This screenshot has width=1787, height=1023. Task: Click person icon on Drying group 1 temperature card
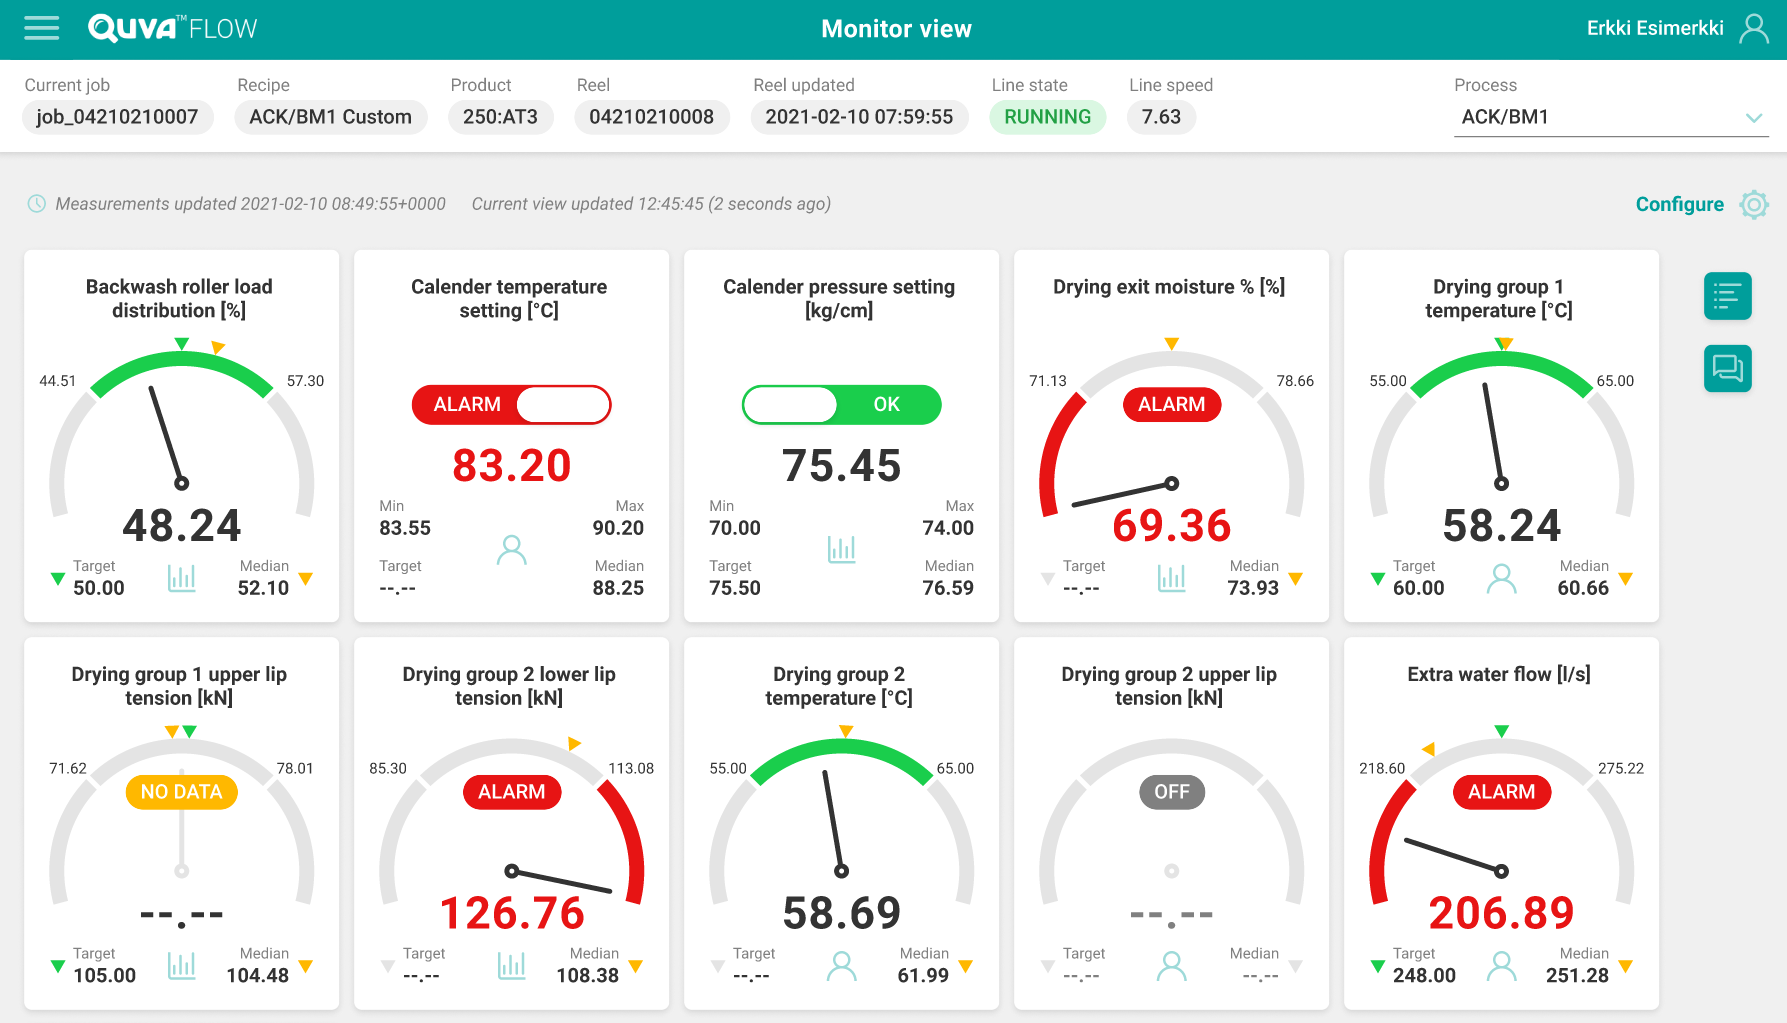[x=1502, y=578]
